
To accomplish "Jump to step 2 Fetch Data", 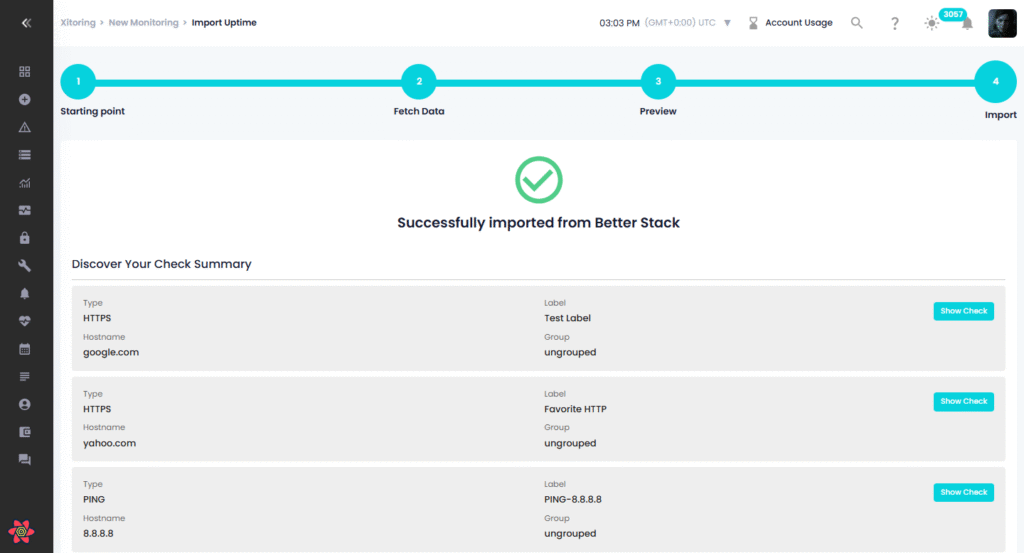I will [x=419, y=82].
